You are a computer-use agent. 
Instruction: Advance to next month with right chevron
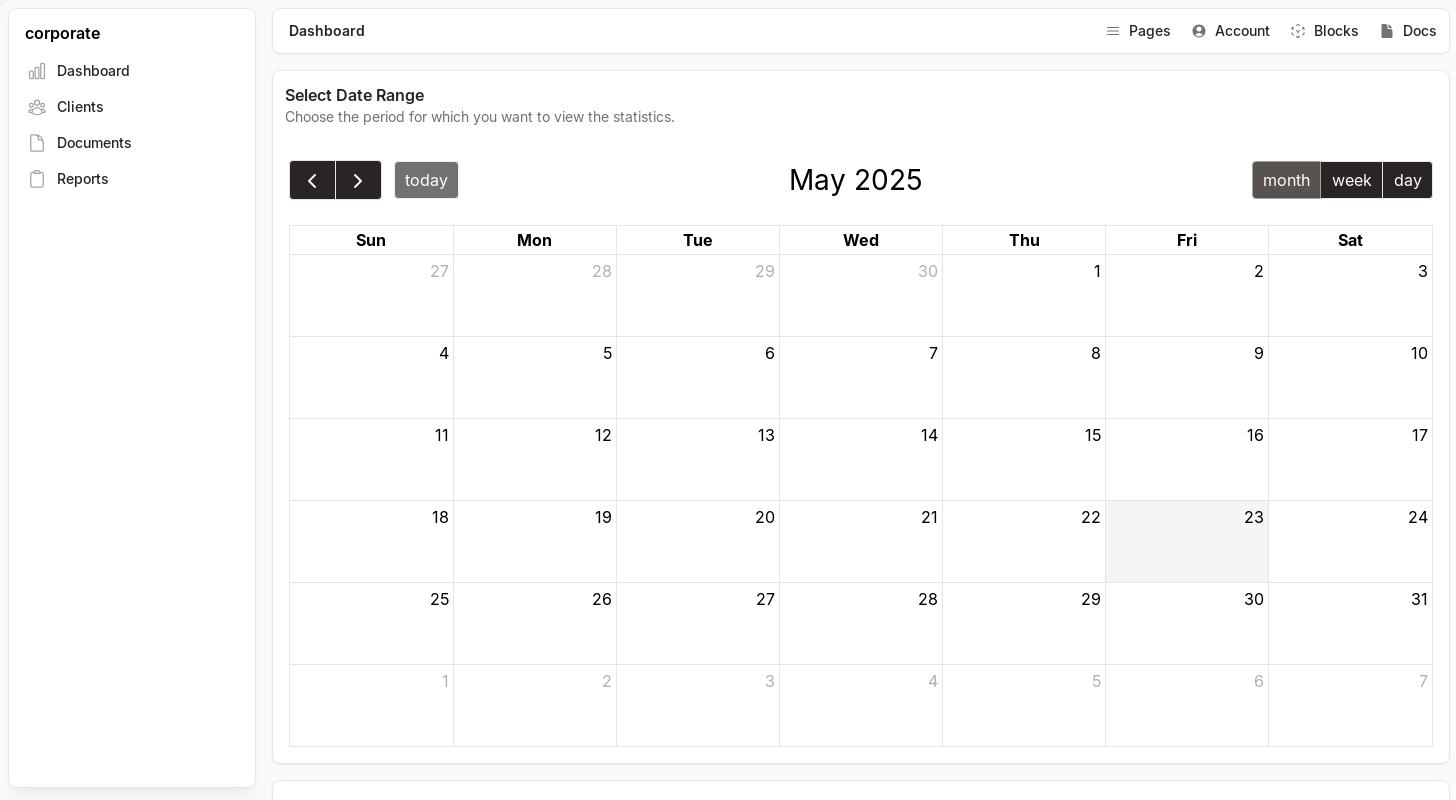tap(358, 180)
